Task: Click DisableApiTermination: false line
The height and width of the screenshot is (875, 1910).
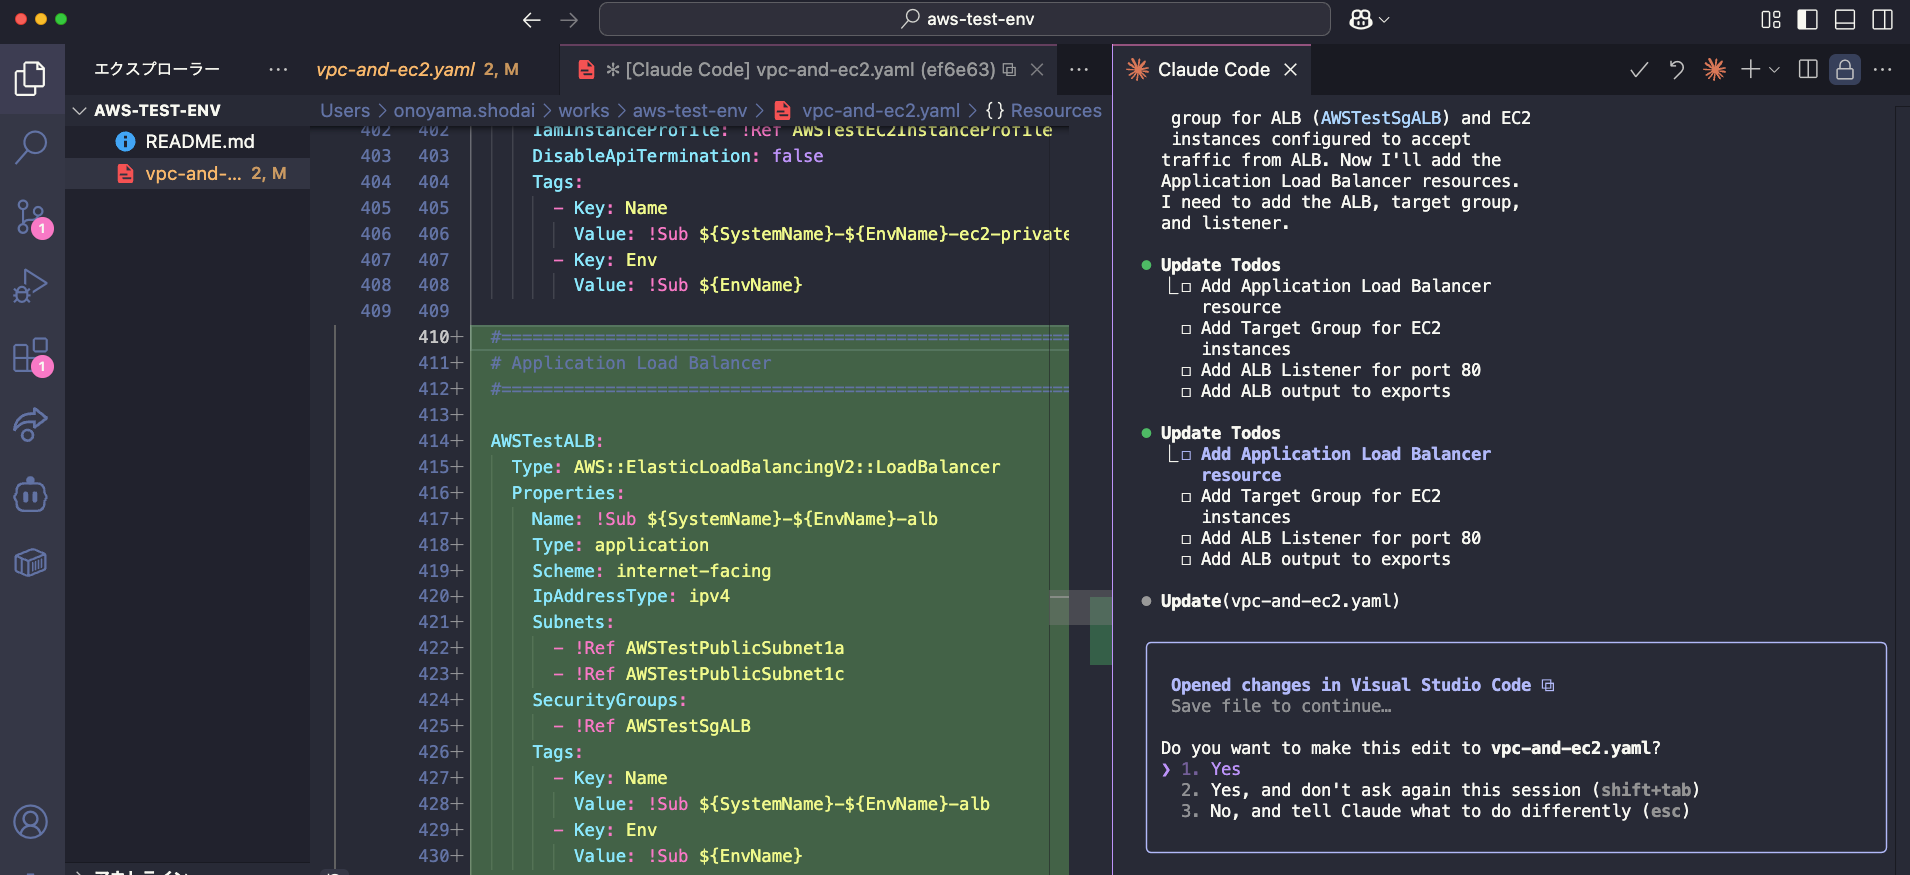Action: (678, 156)
